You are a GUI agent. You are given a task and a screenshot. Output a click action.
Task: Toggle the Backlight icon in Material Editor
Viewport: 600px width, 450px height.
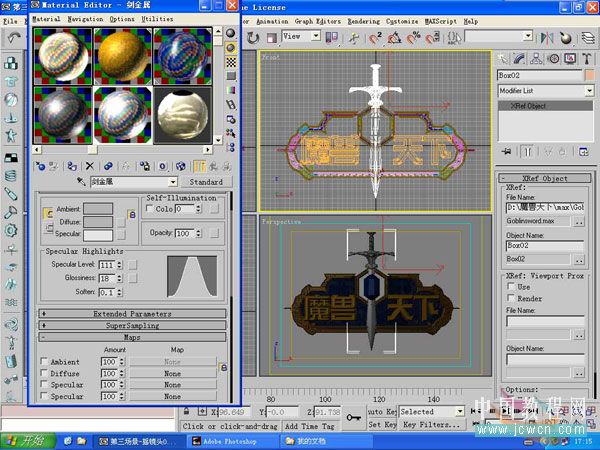pos(231,47)
